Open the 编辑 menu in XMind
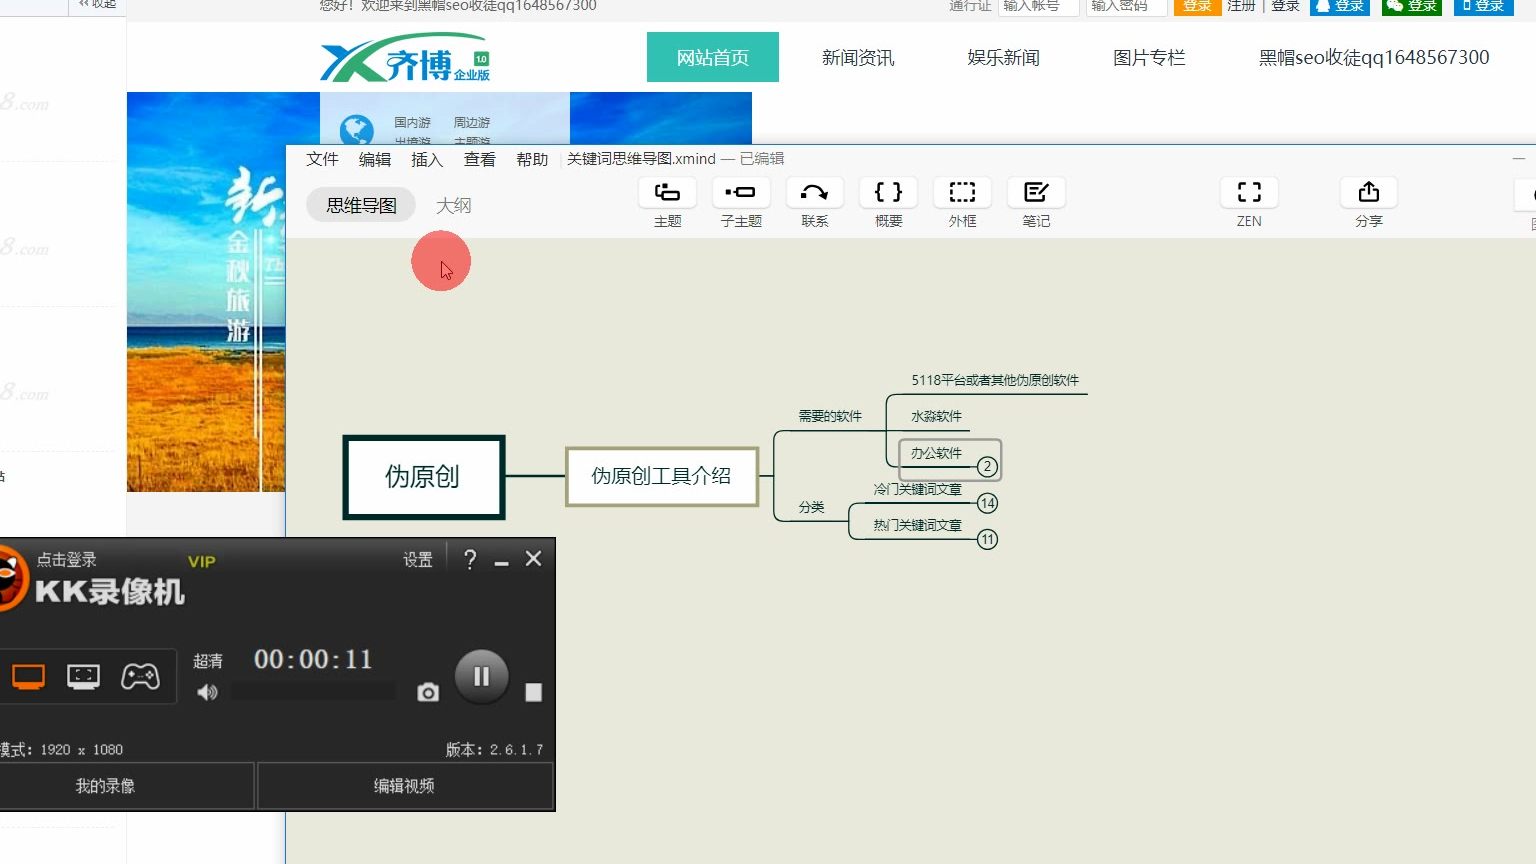The width and height of the screenshot is (1536, 864). (375, 159)
